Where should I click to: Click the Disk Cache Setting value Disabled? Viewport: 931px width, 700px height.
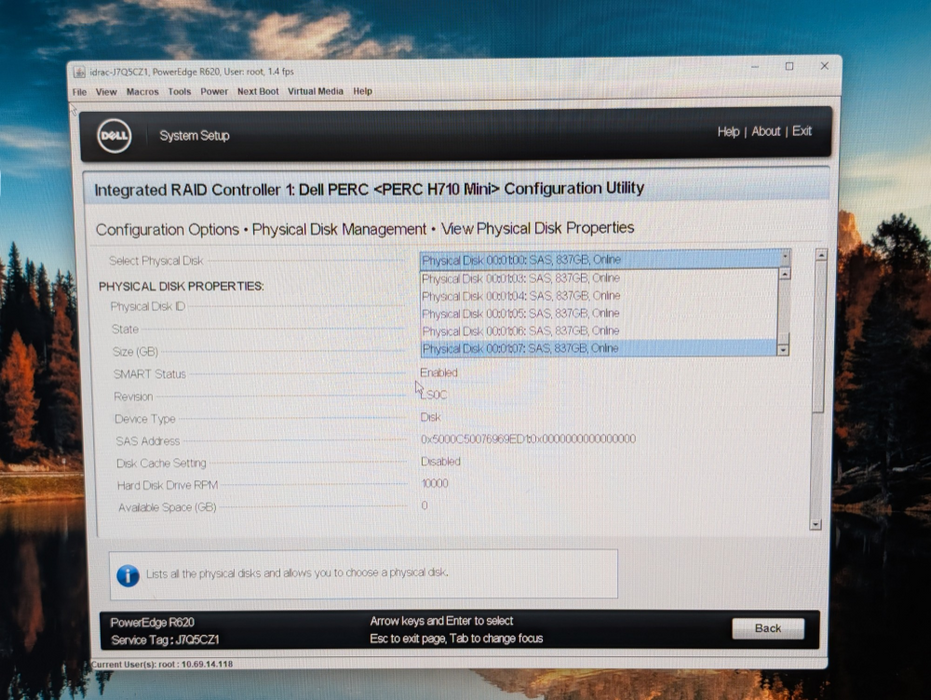pos(441,461)
